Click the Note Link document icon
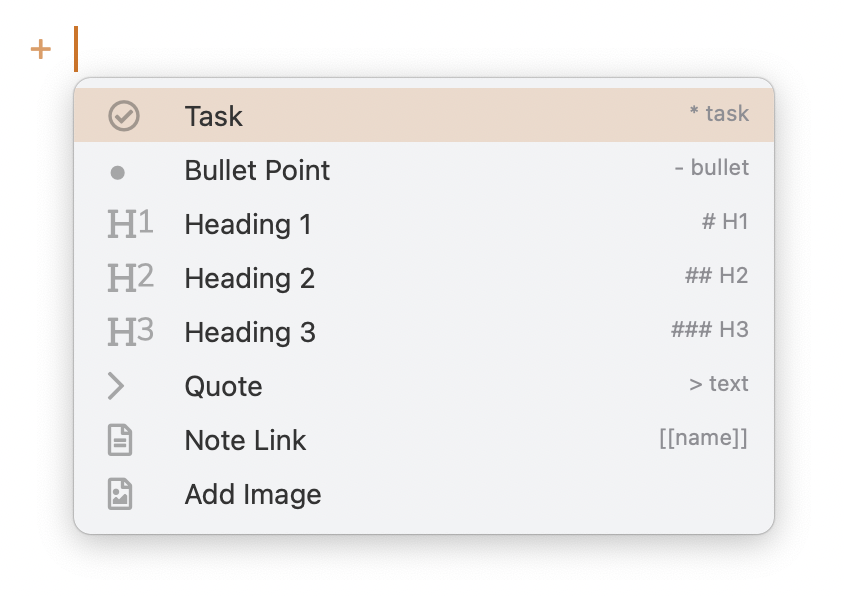The width and height of the screenshot is (844, 596). pos(120,440)
